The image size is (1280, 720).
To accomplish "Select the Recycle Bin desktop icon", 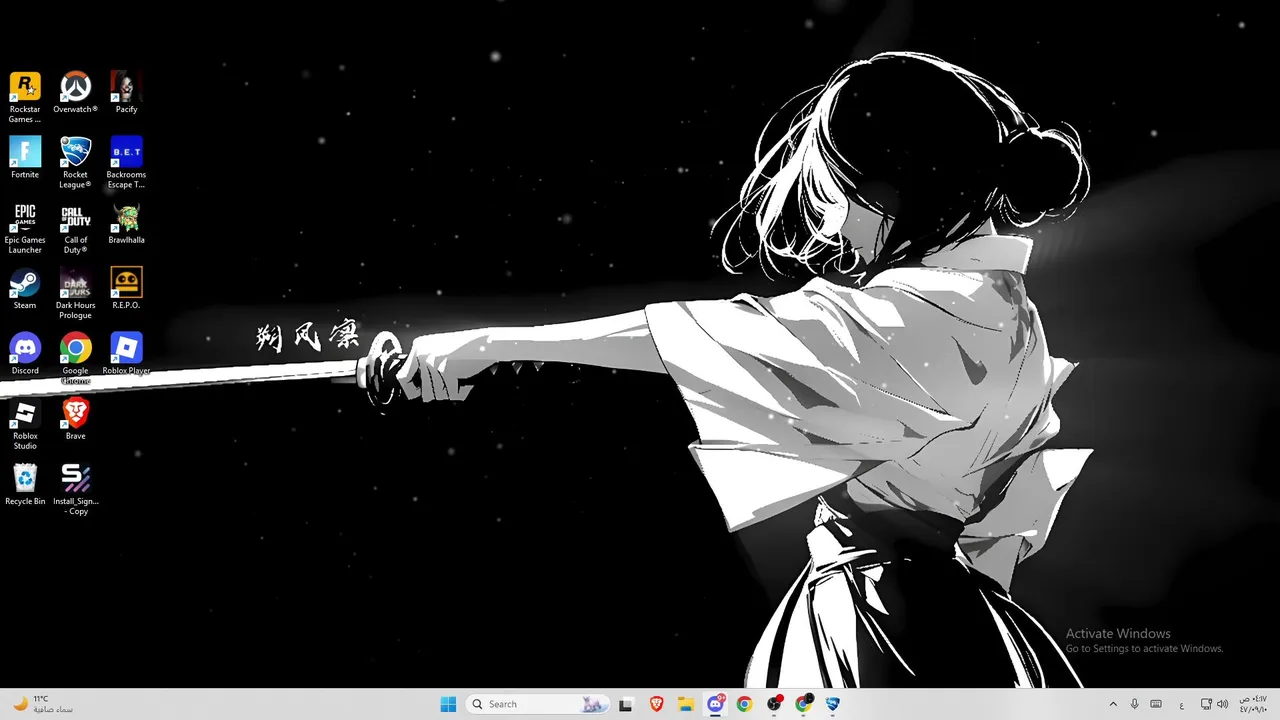I will 25,484.
